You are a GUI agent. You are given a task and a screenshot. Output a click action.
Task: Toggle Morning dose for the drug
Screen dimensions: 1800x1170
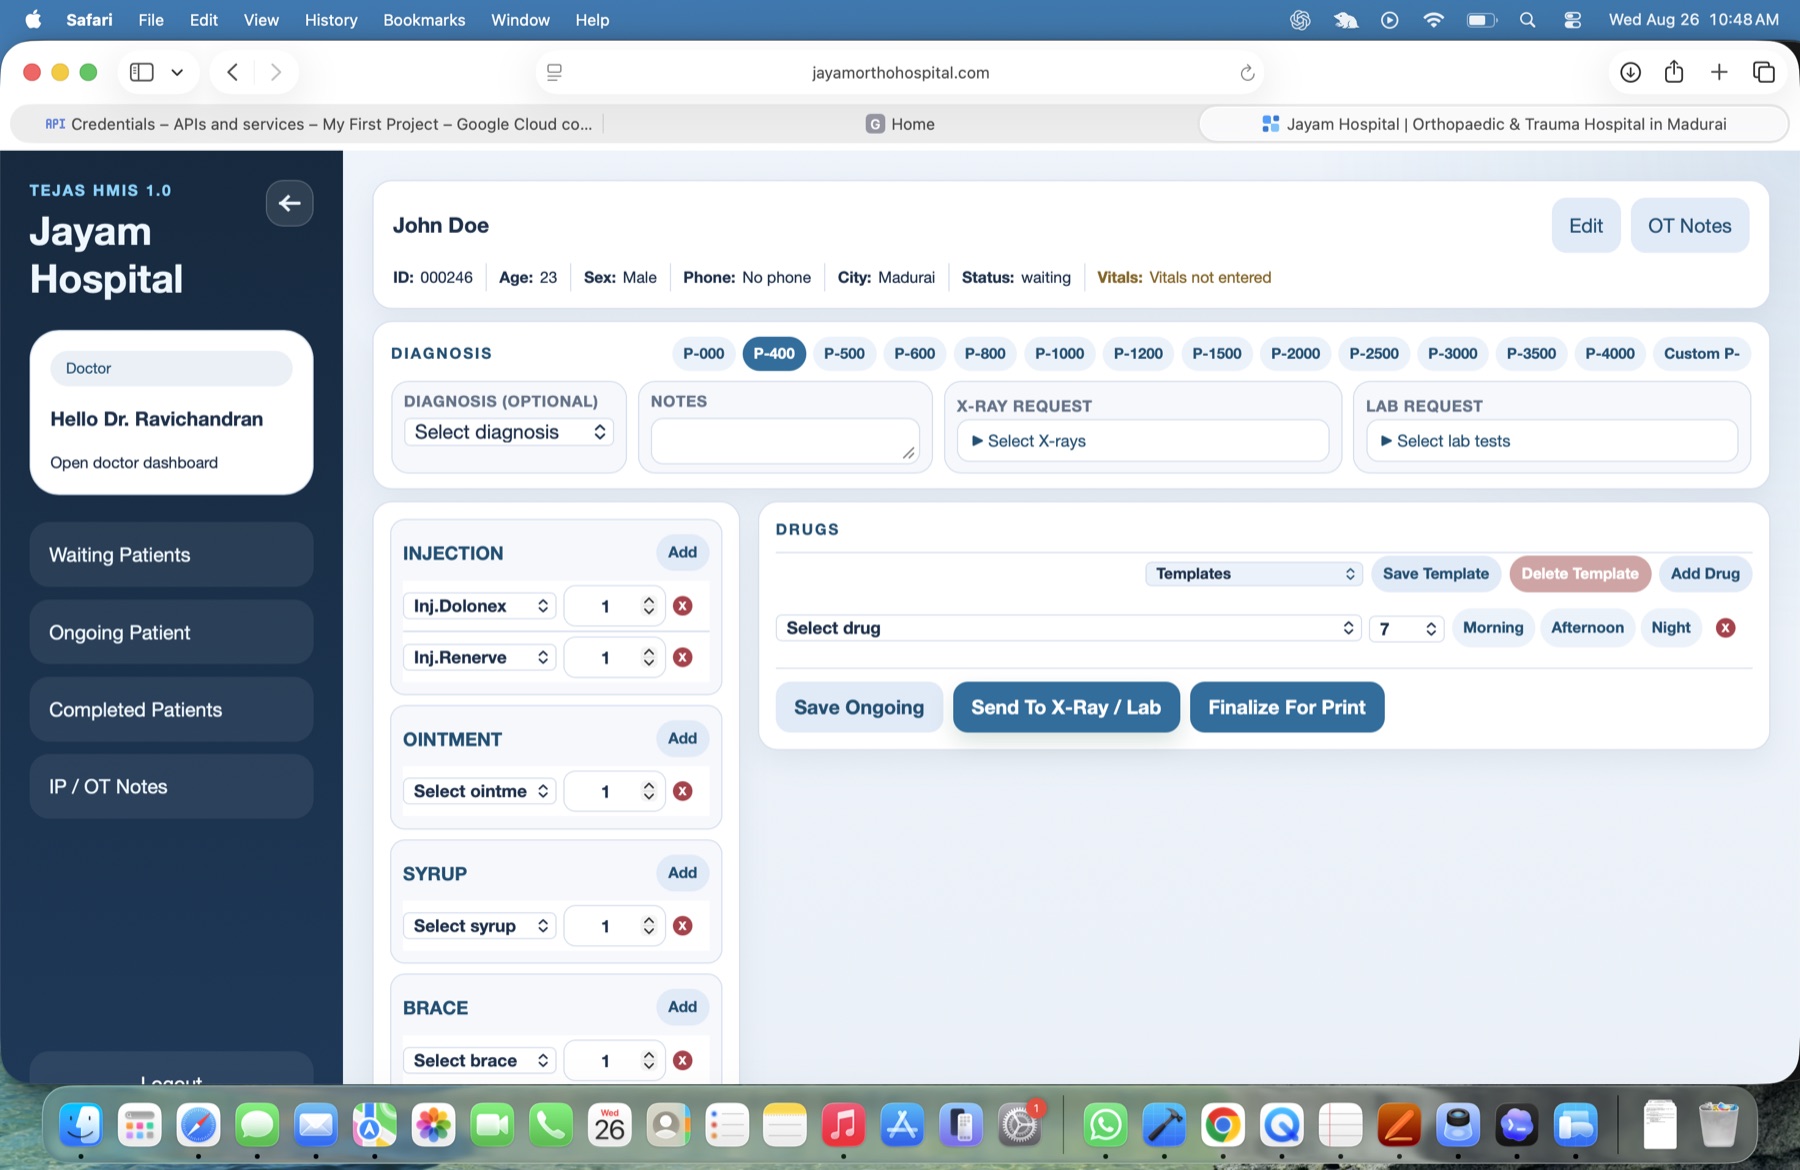tap(1493, 628)
